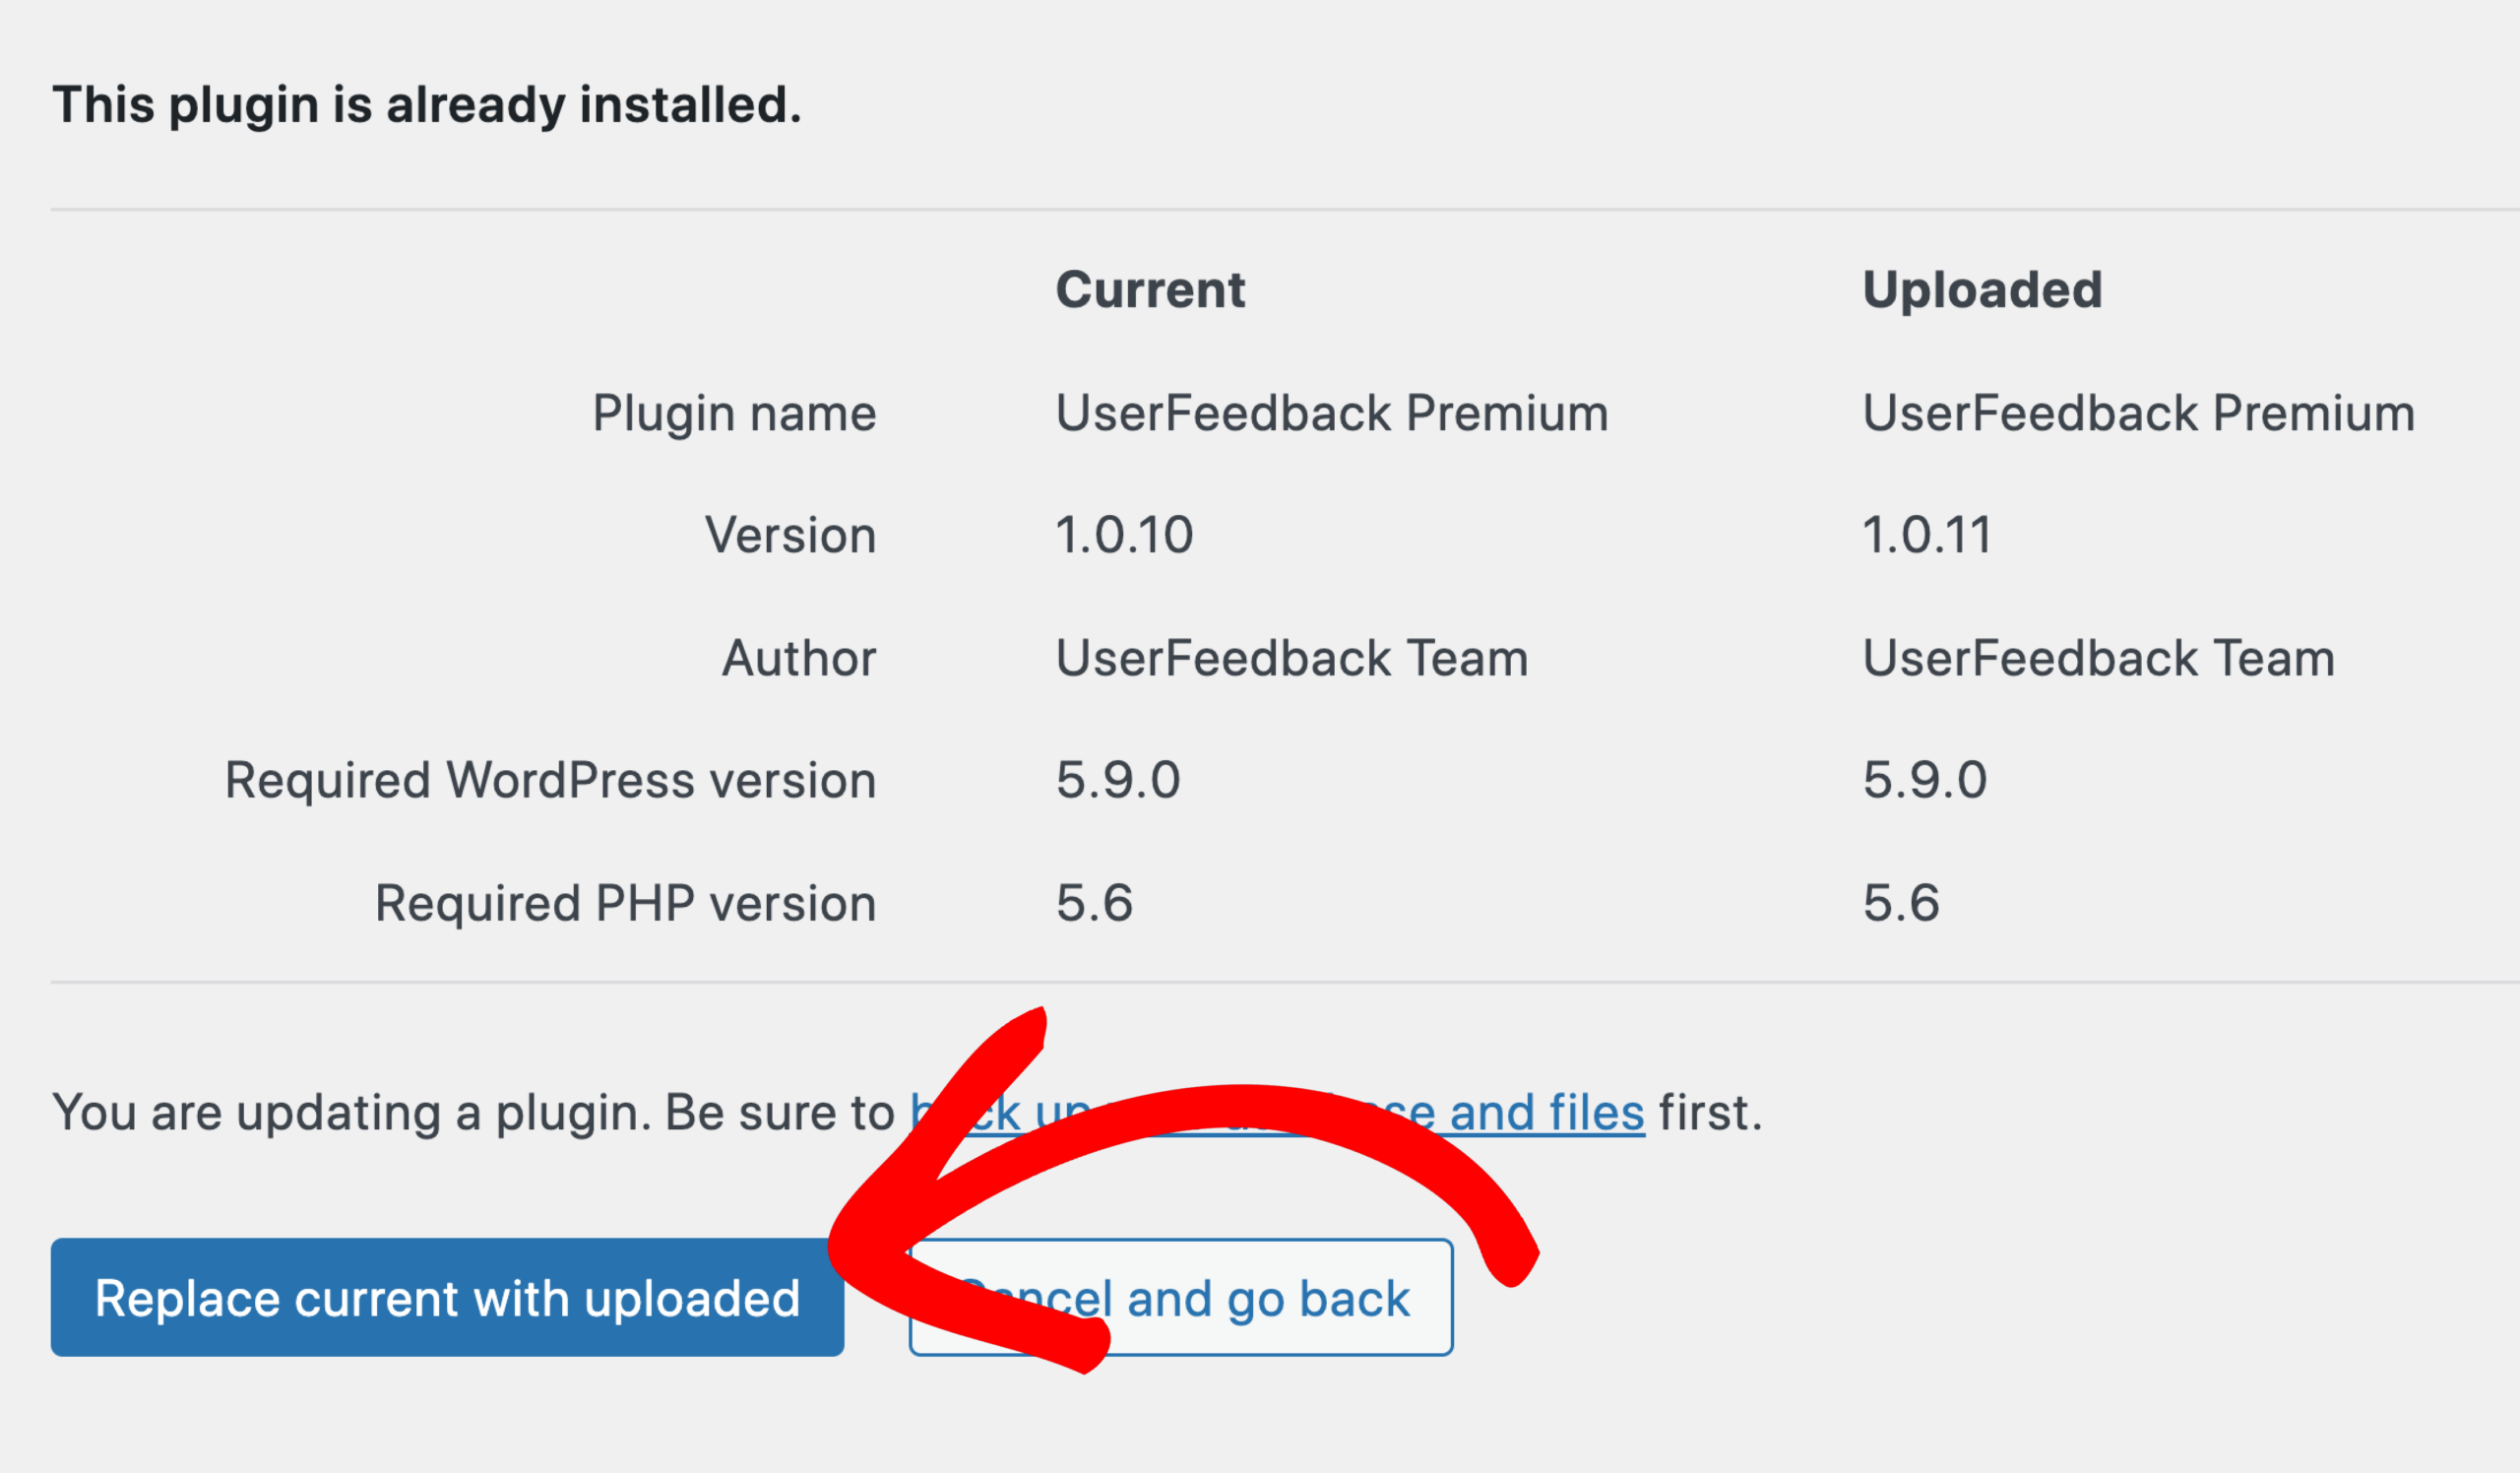The image size is (2520, 1473).
Task: Click the 'Required WordPress version' label
Action: point(550,780)
